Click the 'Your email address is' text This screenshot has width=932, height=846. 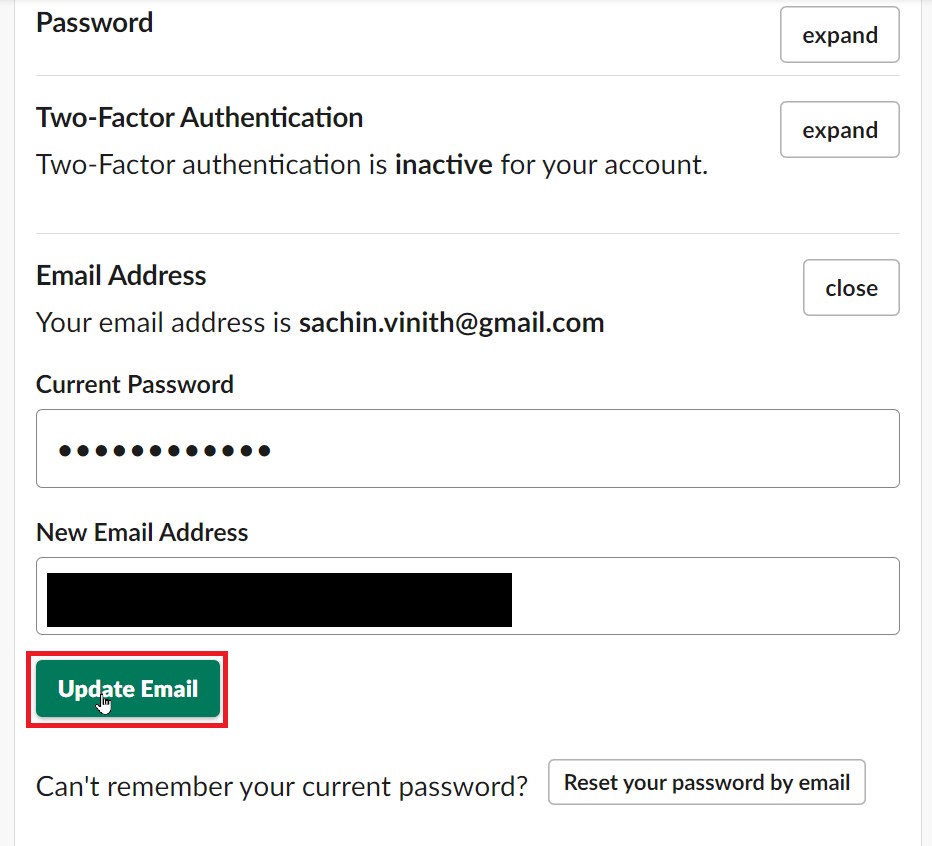[x=164, y=323]
